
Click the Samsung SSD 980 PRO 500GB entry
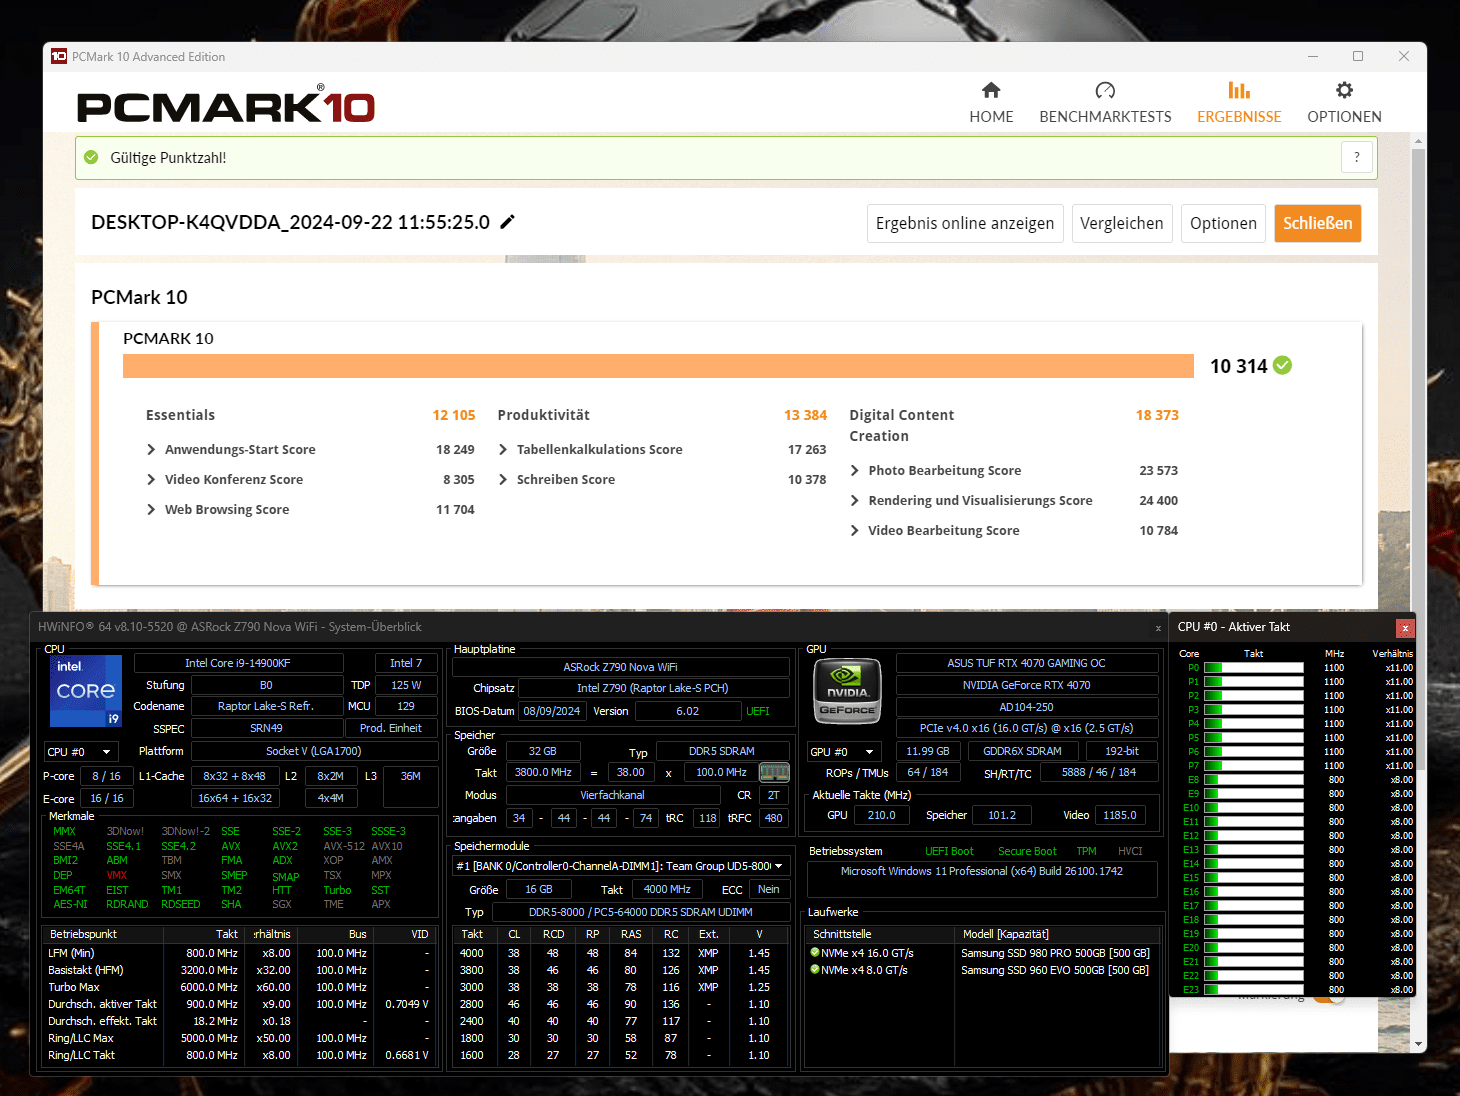(x=1055, y=953)
